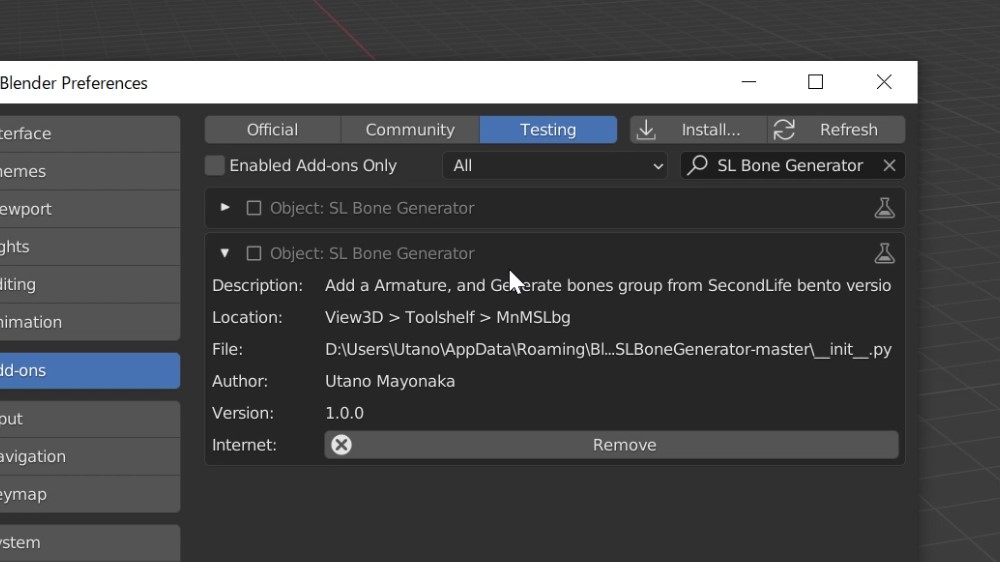The height and width of the screenshot is (562, 1000).
Task: Minimize the Blender Preferences window
Action: coord(749,82)
